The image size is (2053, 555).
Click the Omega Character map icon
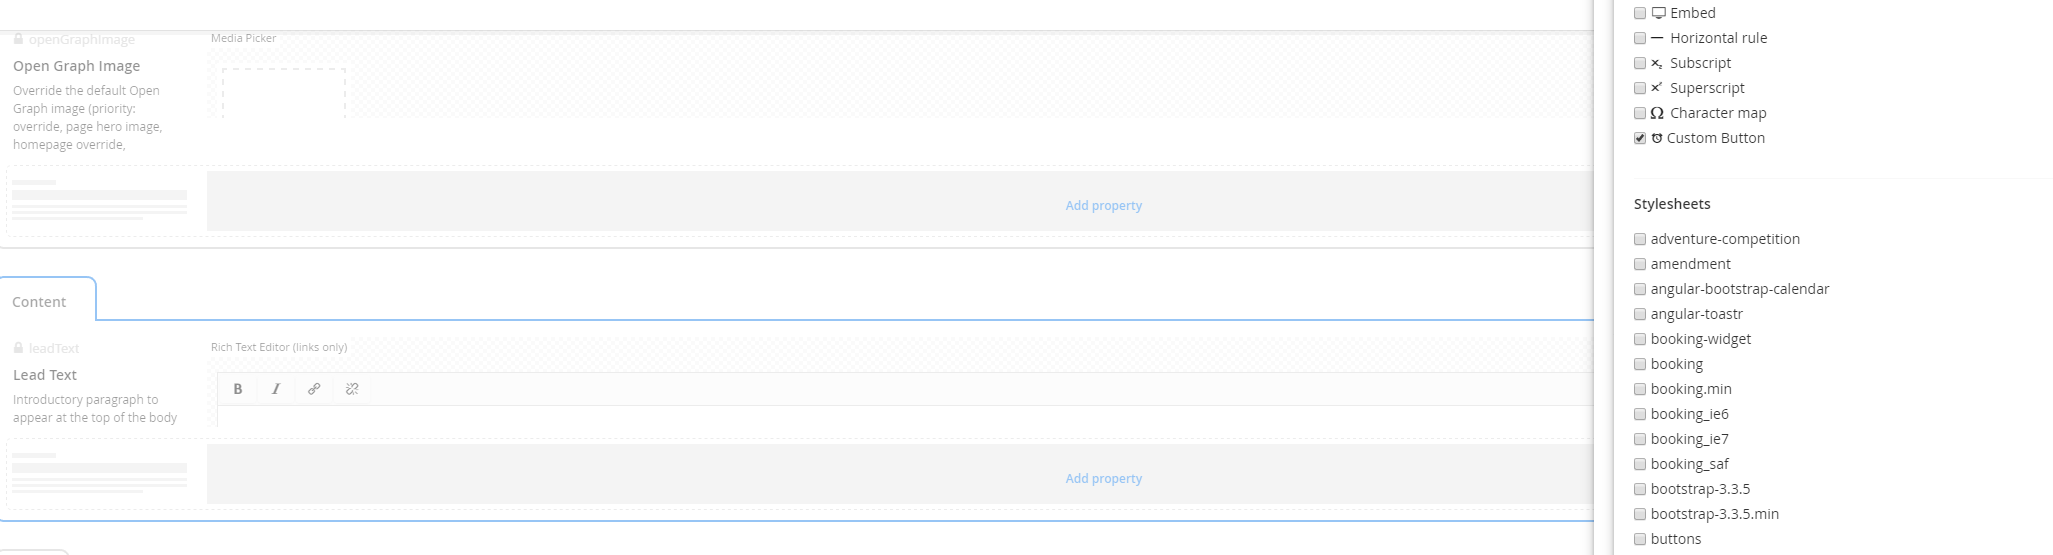(x=1657, y=113)
